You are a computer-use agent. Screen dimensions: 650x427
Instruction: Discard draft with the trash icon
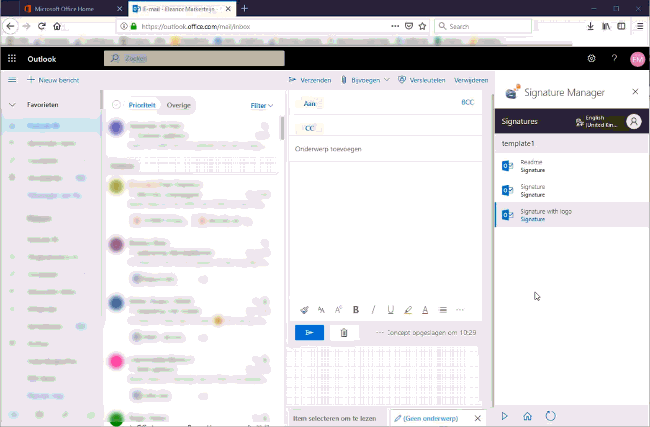pos(344,332)
